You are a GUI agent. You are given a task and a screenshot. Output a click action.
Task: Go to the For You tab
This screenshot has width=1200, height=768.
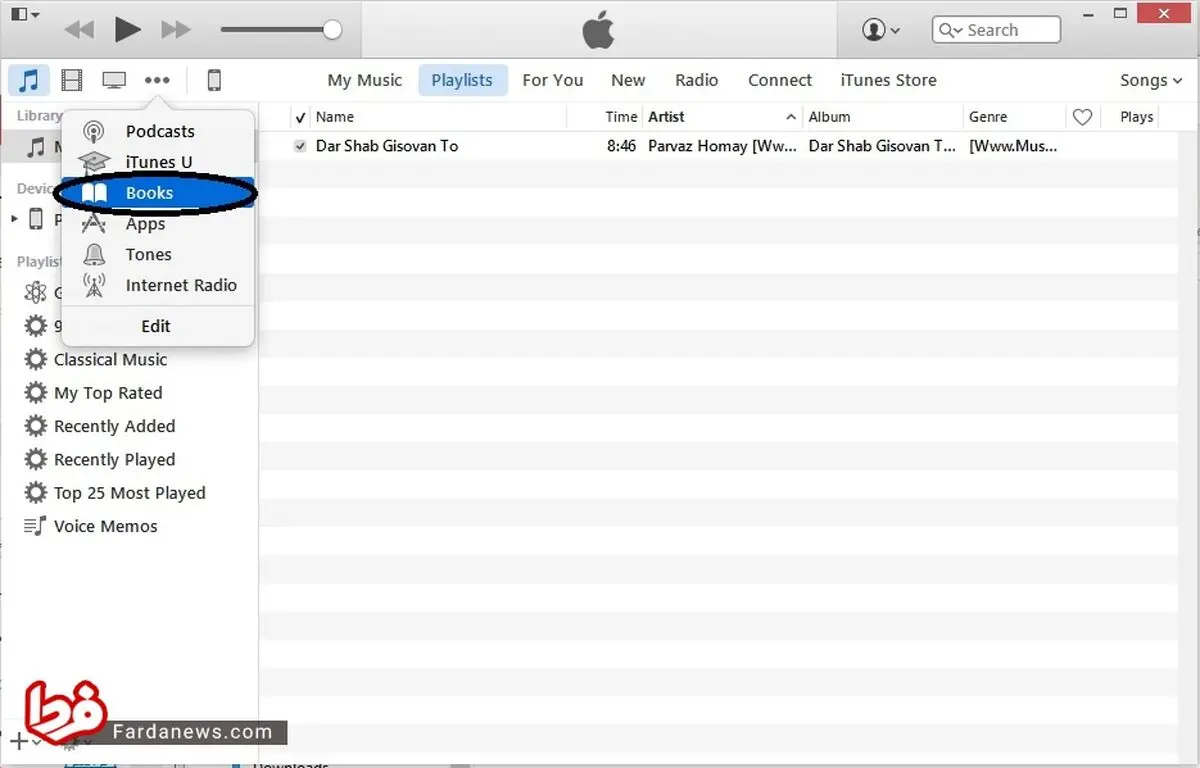coord(553,80)
